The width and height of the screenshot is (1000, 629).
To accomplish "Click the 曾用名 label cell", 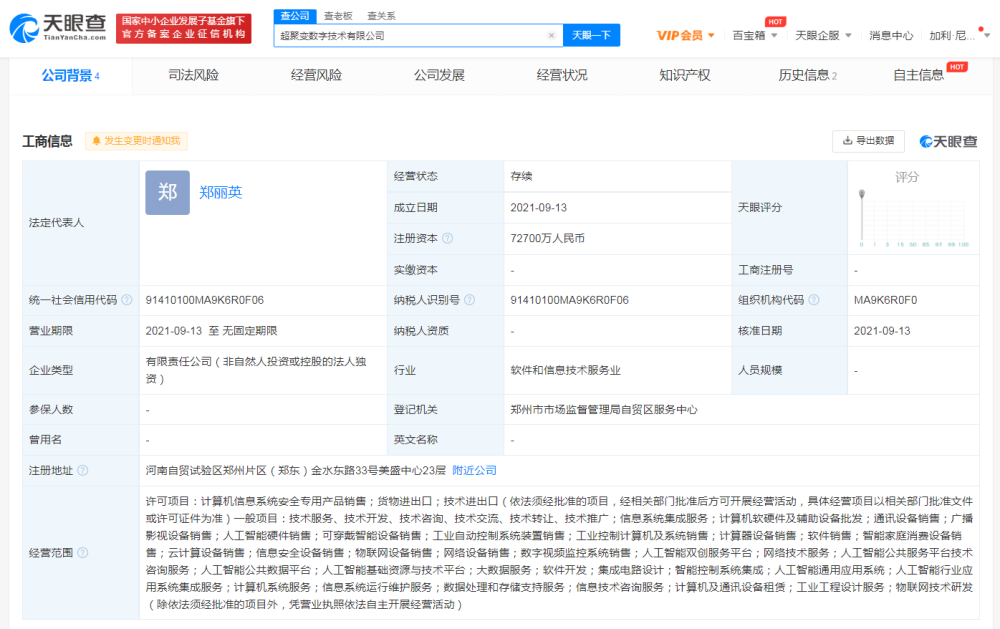I will (x=81, y=440).
